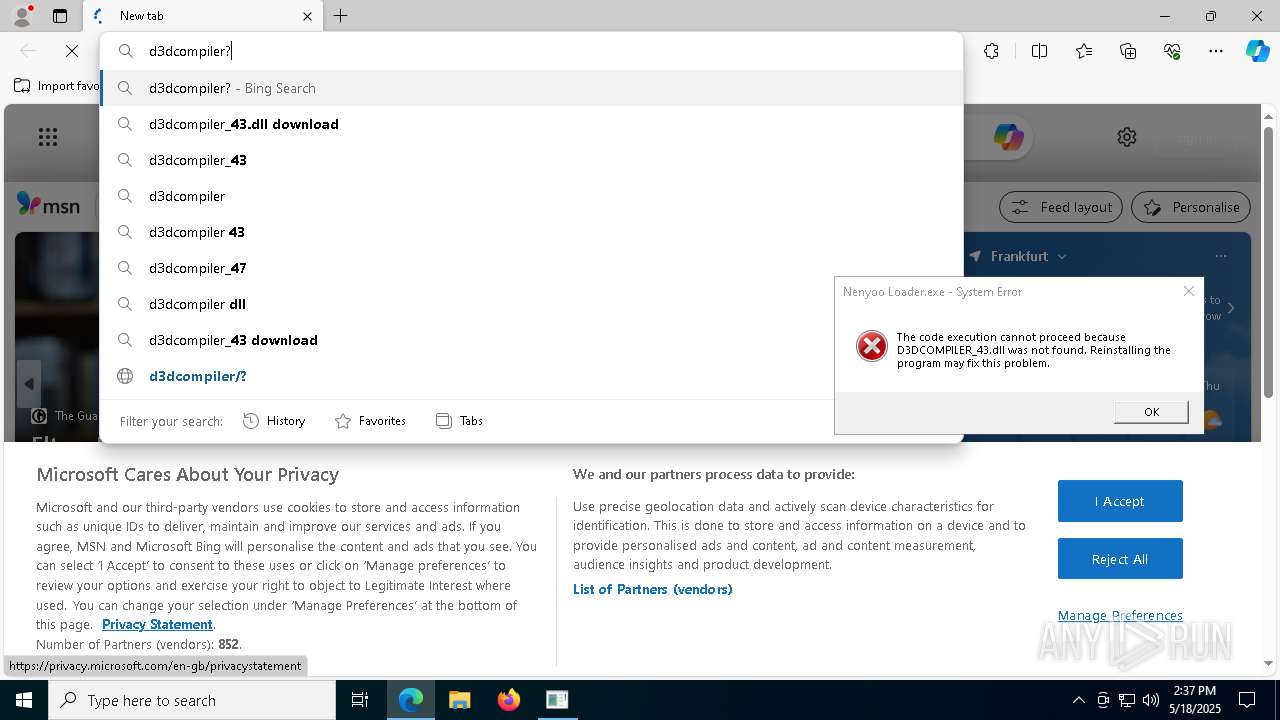Open the Collections icon
This screenshot has width=1280, height=720.
(1128, 51)
